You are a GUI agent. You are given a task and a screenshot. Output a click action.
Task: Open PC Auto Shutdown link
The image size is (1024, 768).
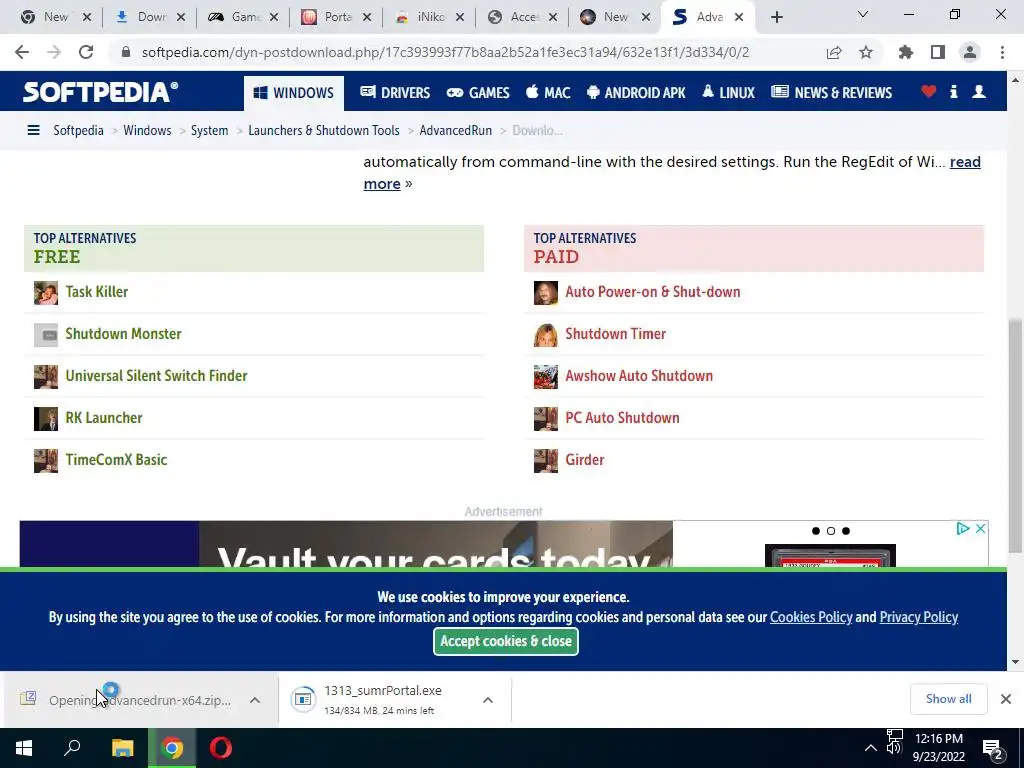(622, 418)
